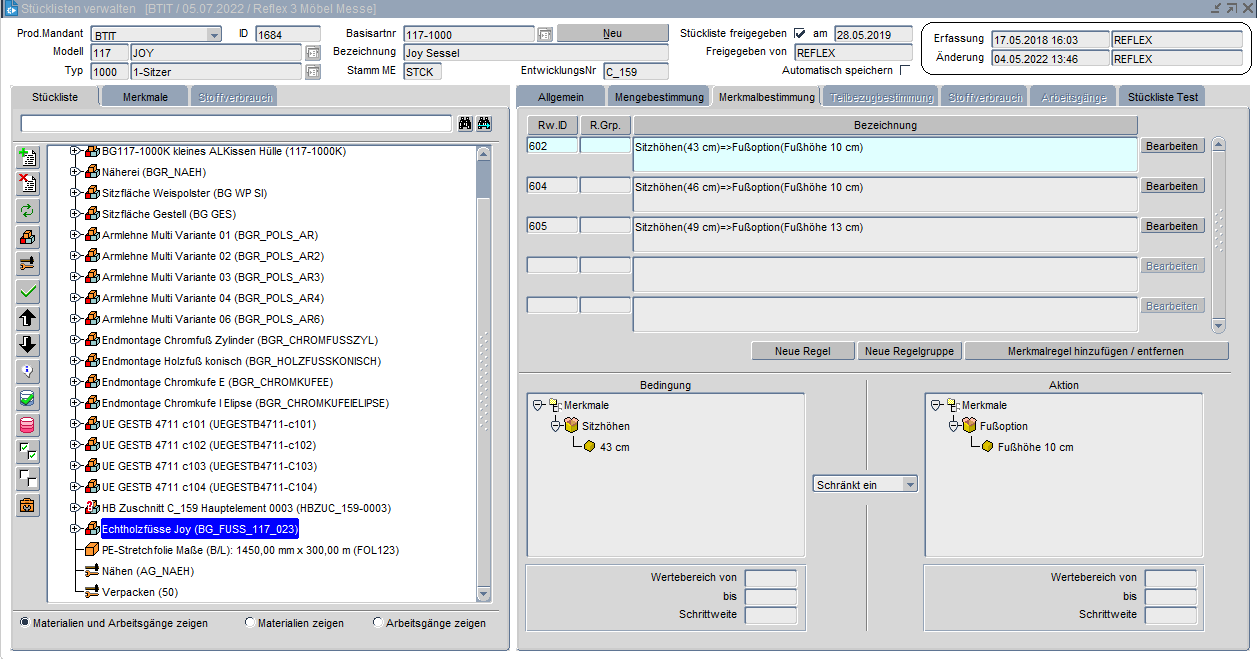
Task: Move item up with the up arrow icon
Action: tap(29, 318)
